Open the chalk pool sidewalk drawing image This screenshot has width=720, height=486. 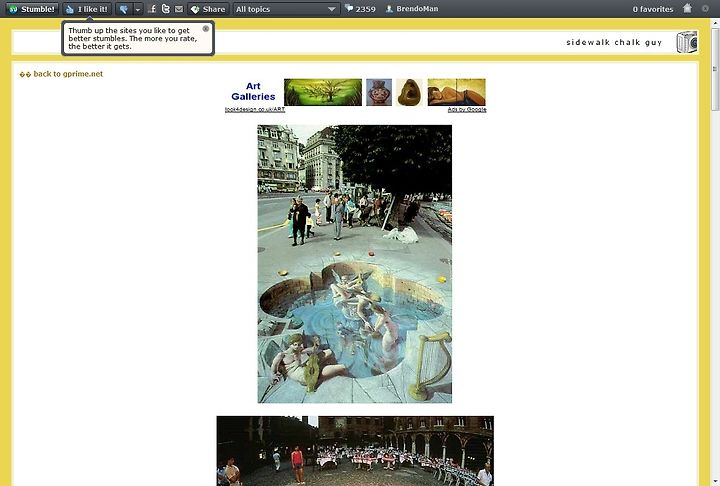click(x=354, y=264)
